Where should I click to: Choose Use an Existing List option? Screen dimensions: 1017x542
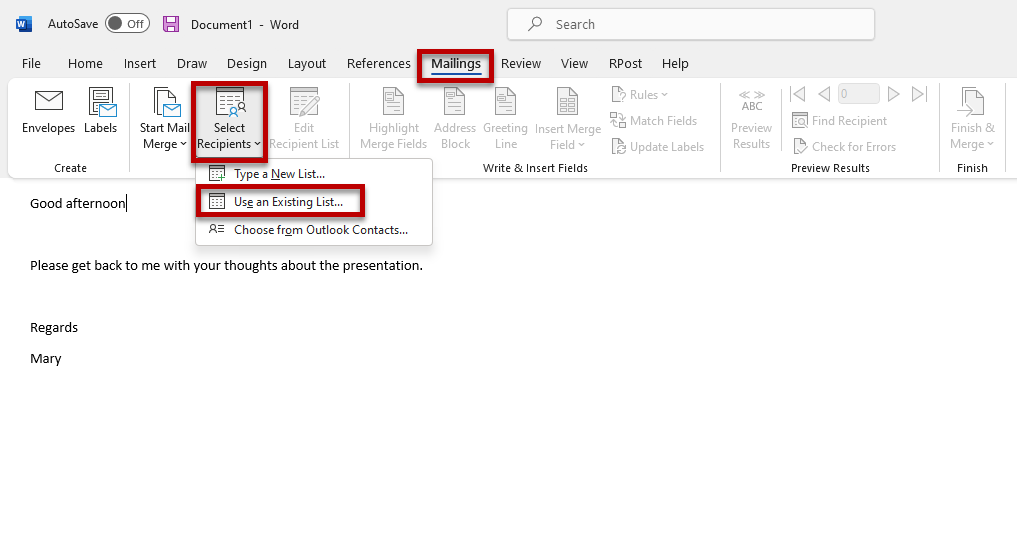[288, 202]
